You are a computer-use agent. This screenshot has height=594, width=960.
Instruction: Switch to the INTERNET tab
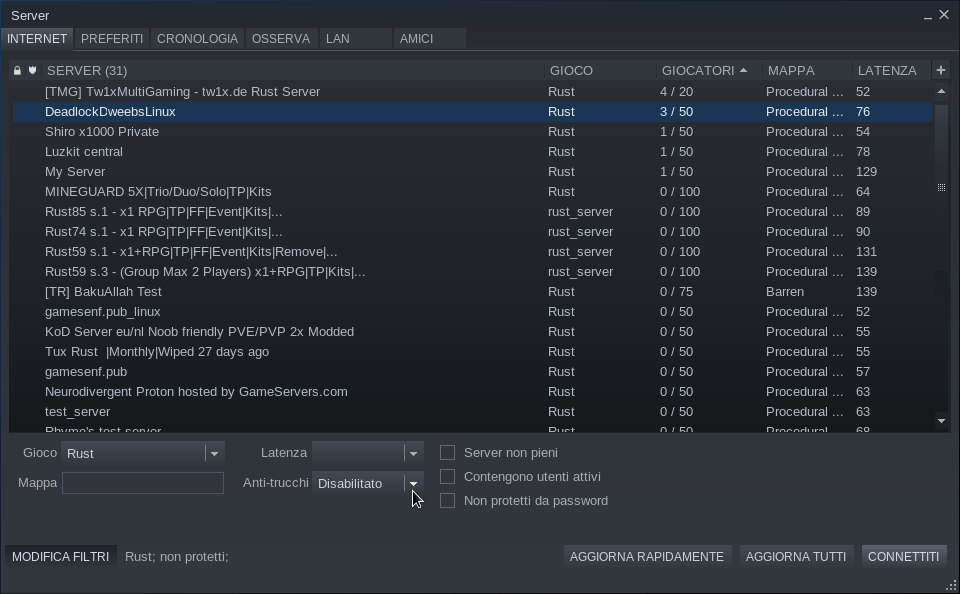pyautogui.click(x=37, y=39)
